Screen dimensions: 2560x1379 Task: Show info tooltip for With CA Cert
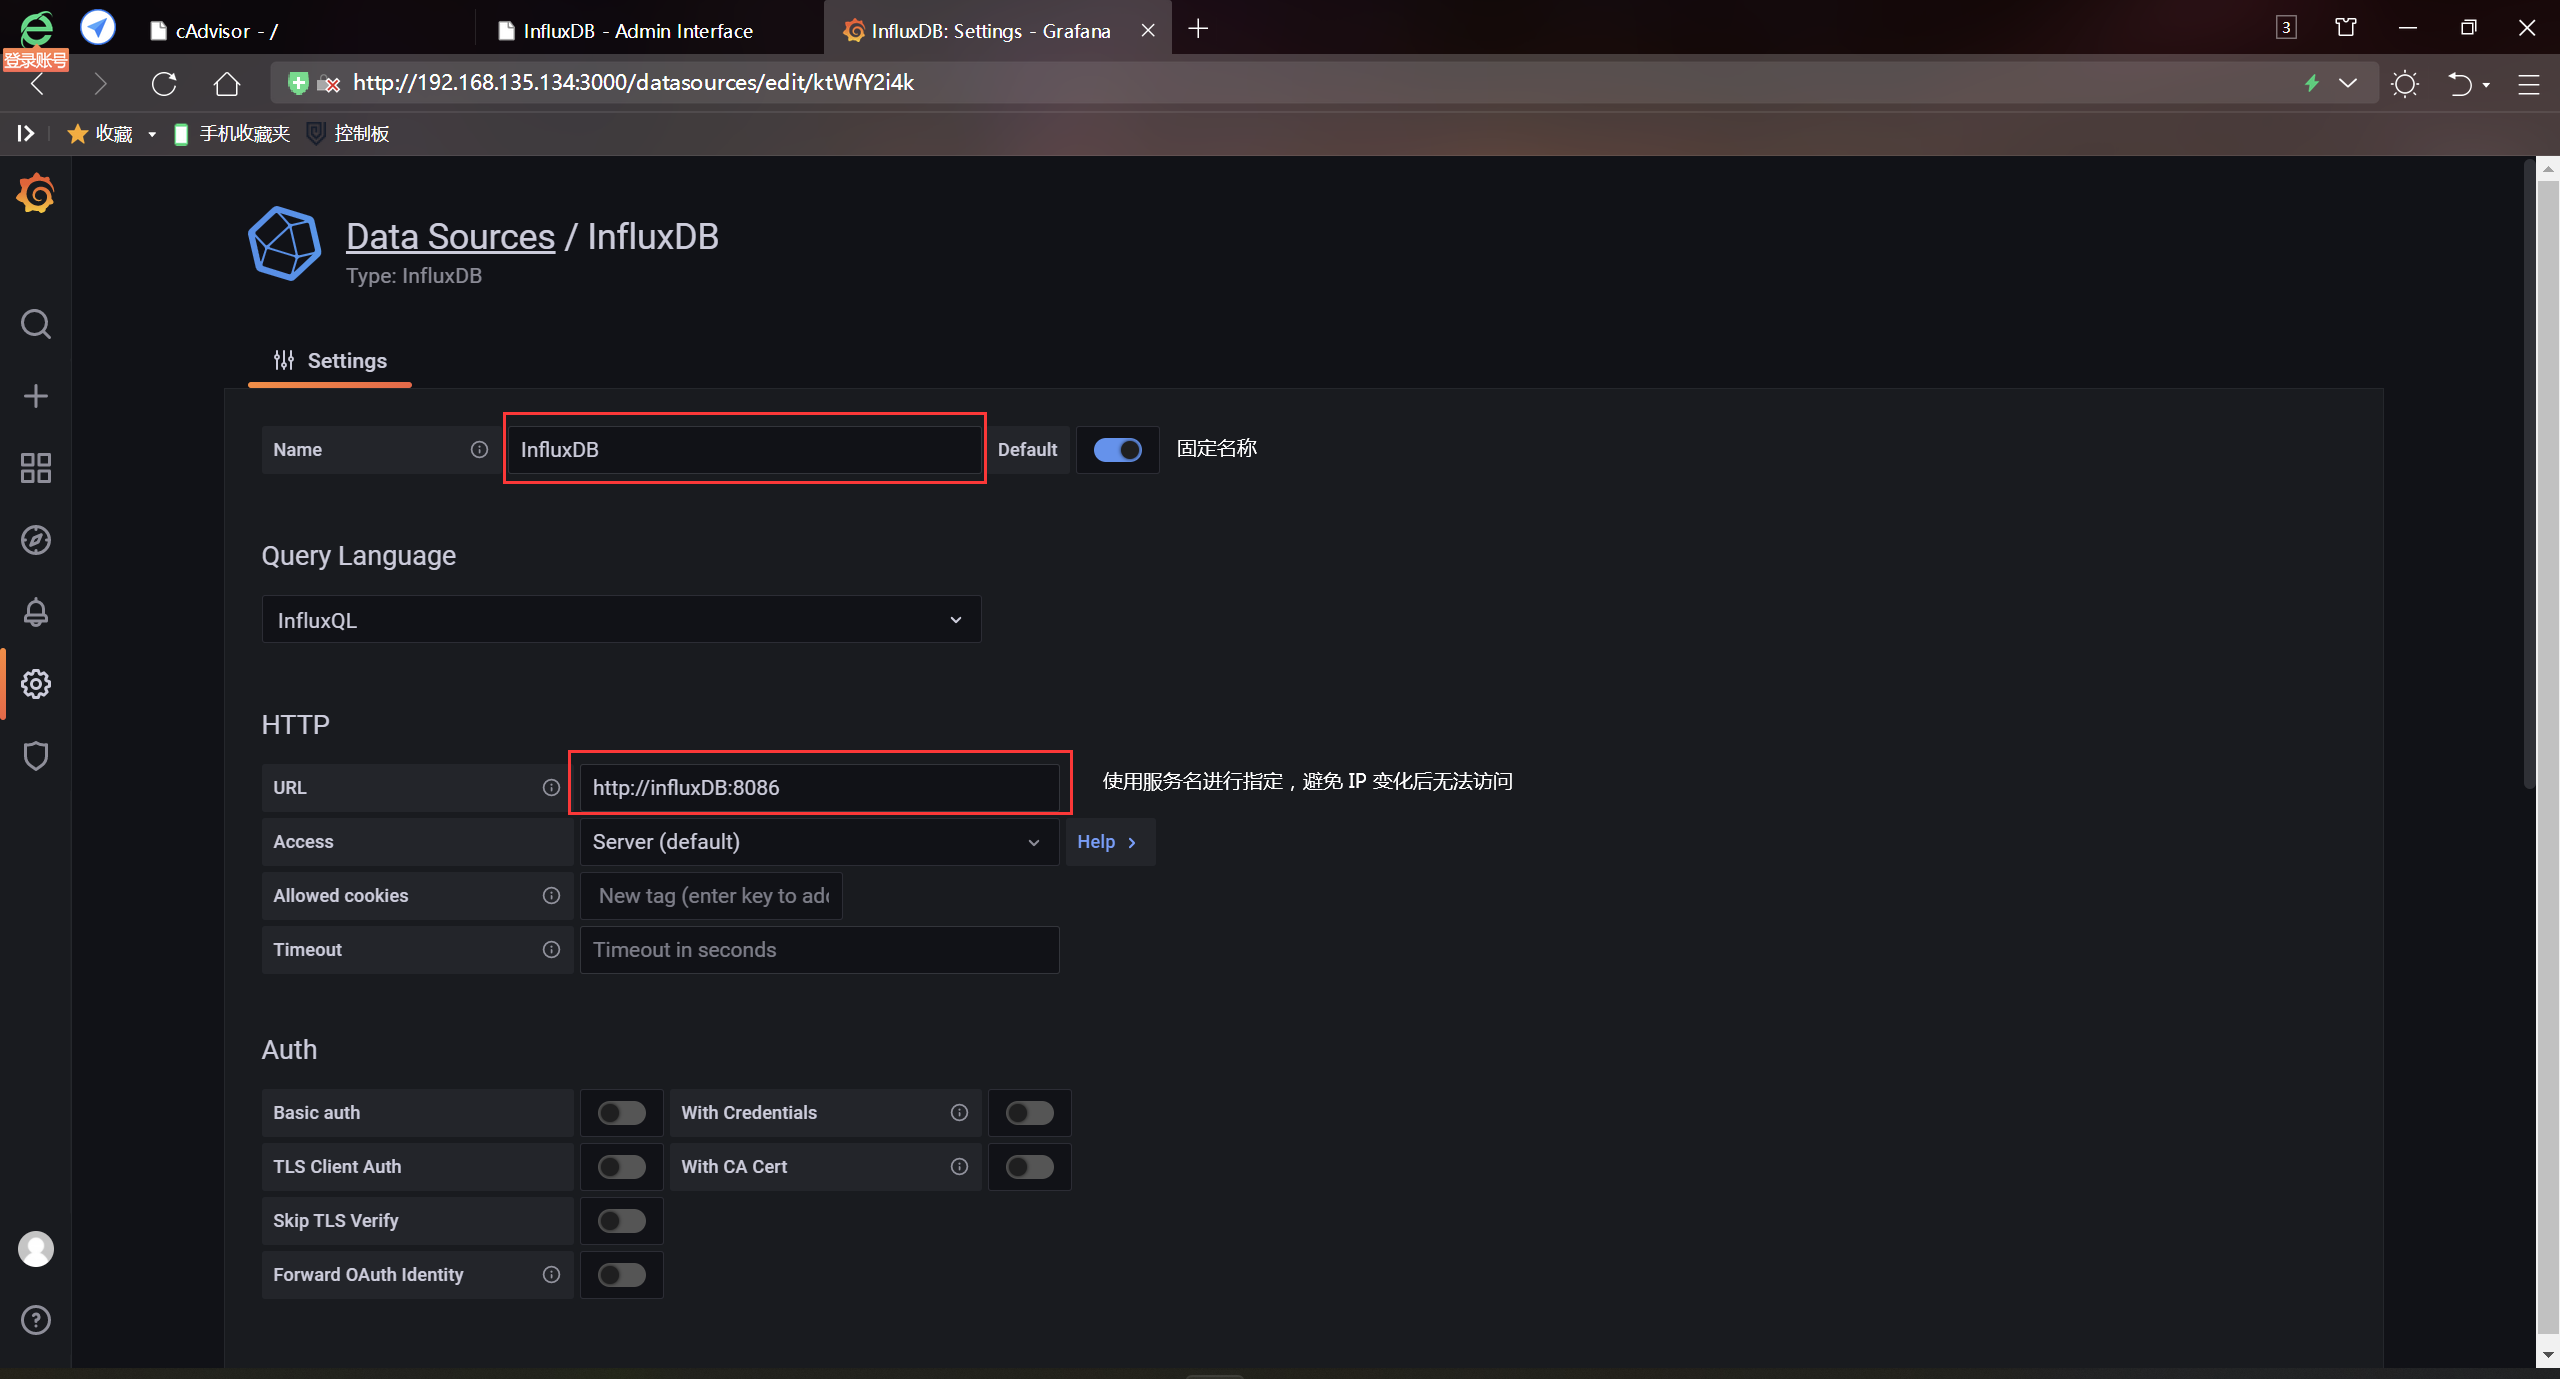959,1167
